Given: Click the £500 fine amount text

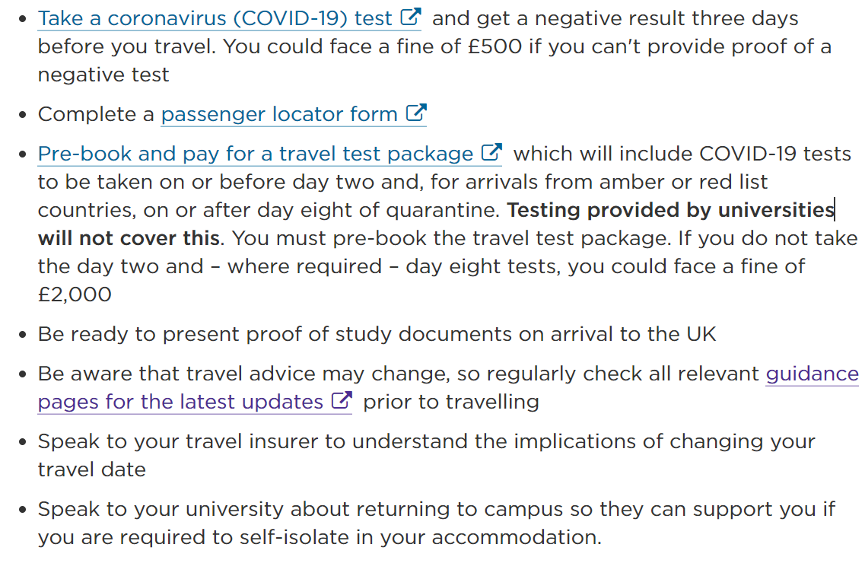Looking at the screenshot, I should (x=495, y=47).
